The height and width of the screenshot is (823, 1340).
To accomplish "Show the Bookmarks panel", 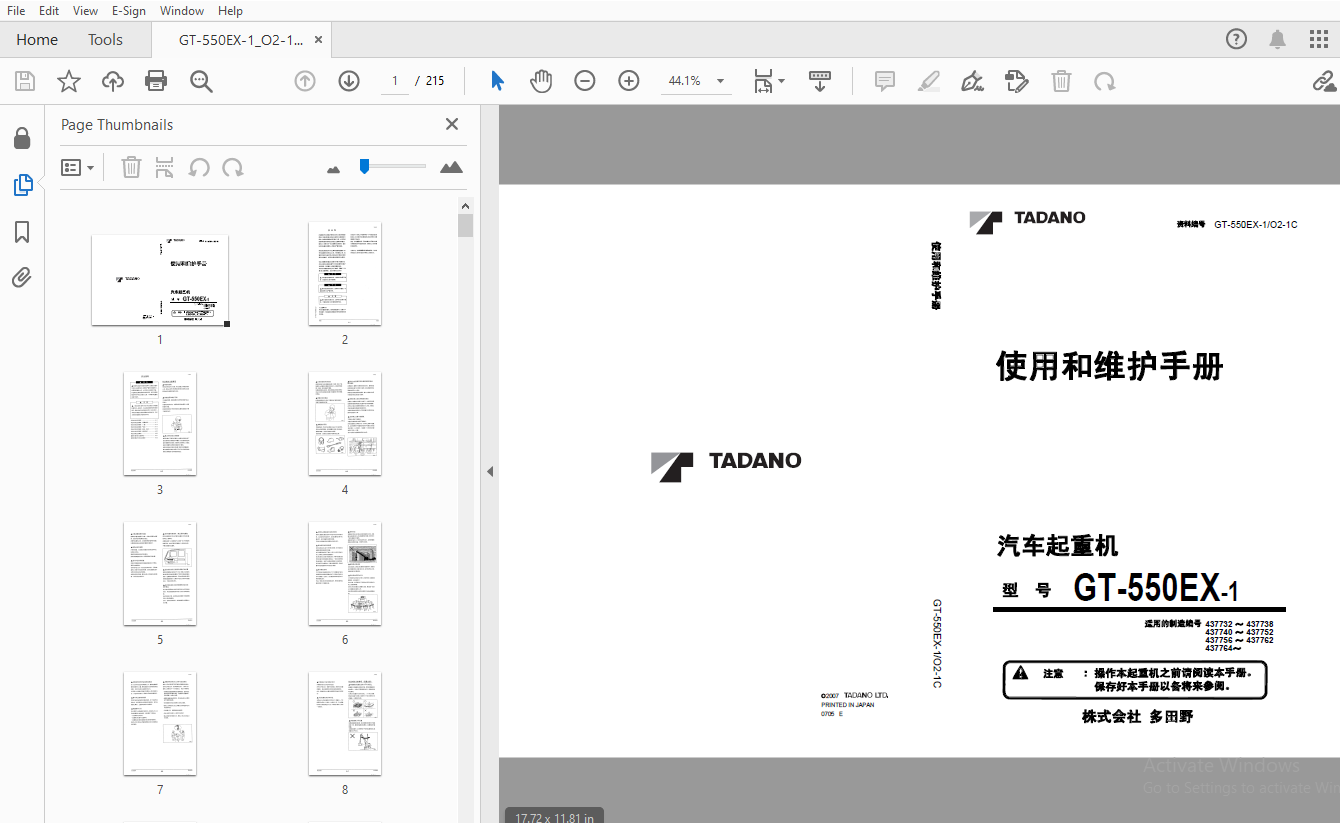I will [x=22, y=232].
